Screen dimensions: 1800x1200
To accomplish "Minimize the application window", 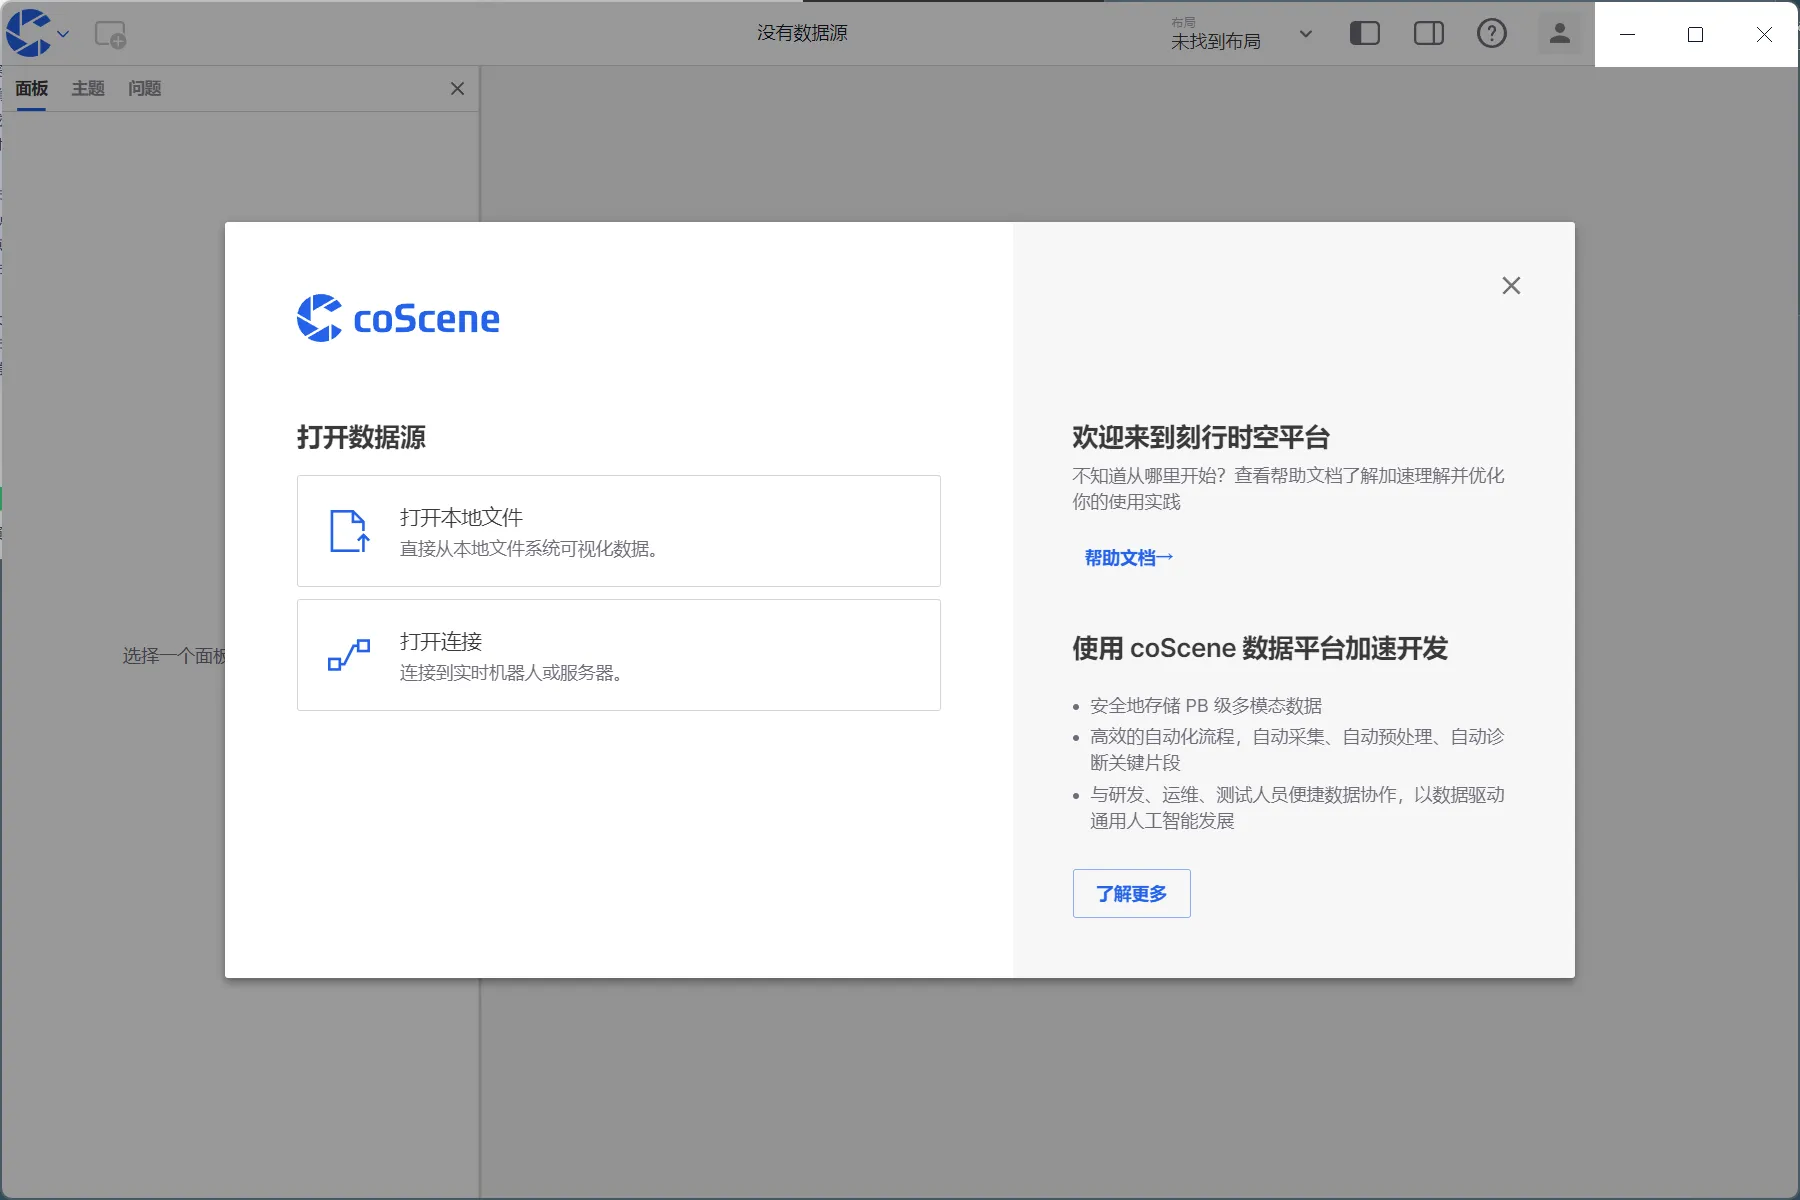I will pyautogui.click(x=1628, y=34).
